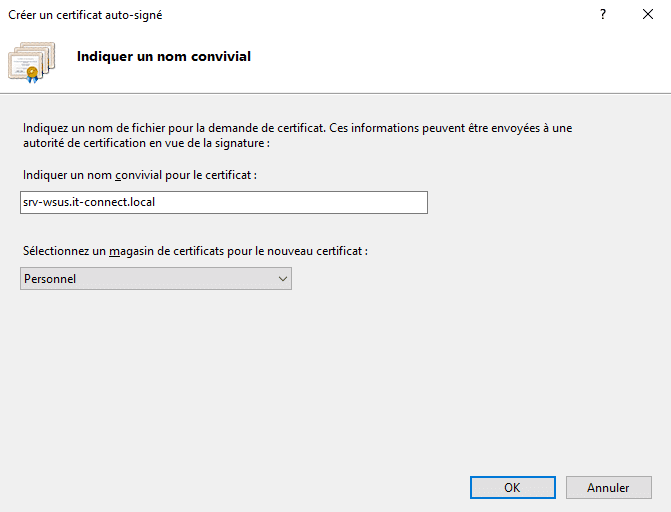Click the friendly name text field
Screen dimensions: 671x512
224,202
